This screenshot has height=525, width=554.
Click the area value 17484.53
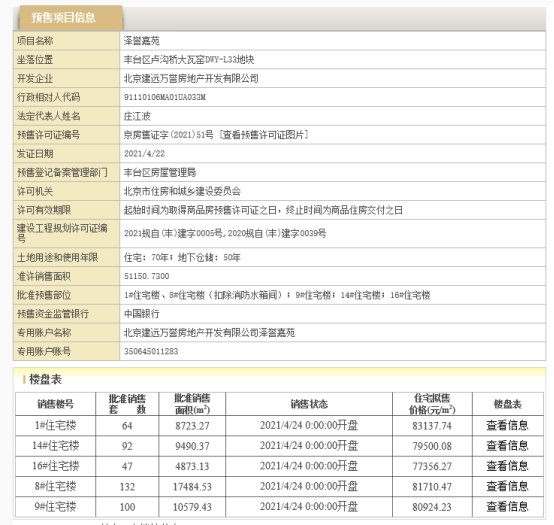tap(192, 487)
